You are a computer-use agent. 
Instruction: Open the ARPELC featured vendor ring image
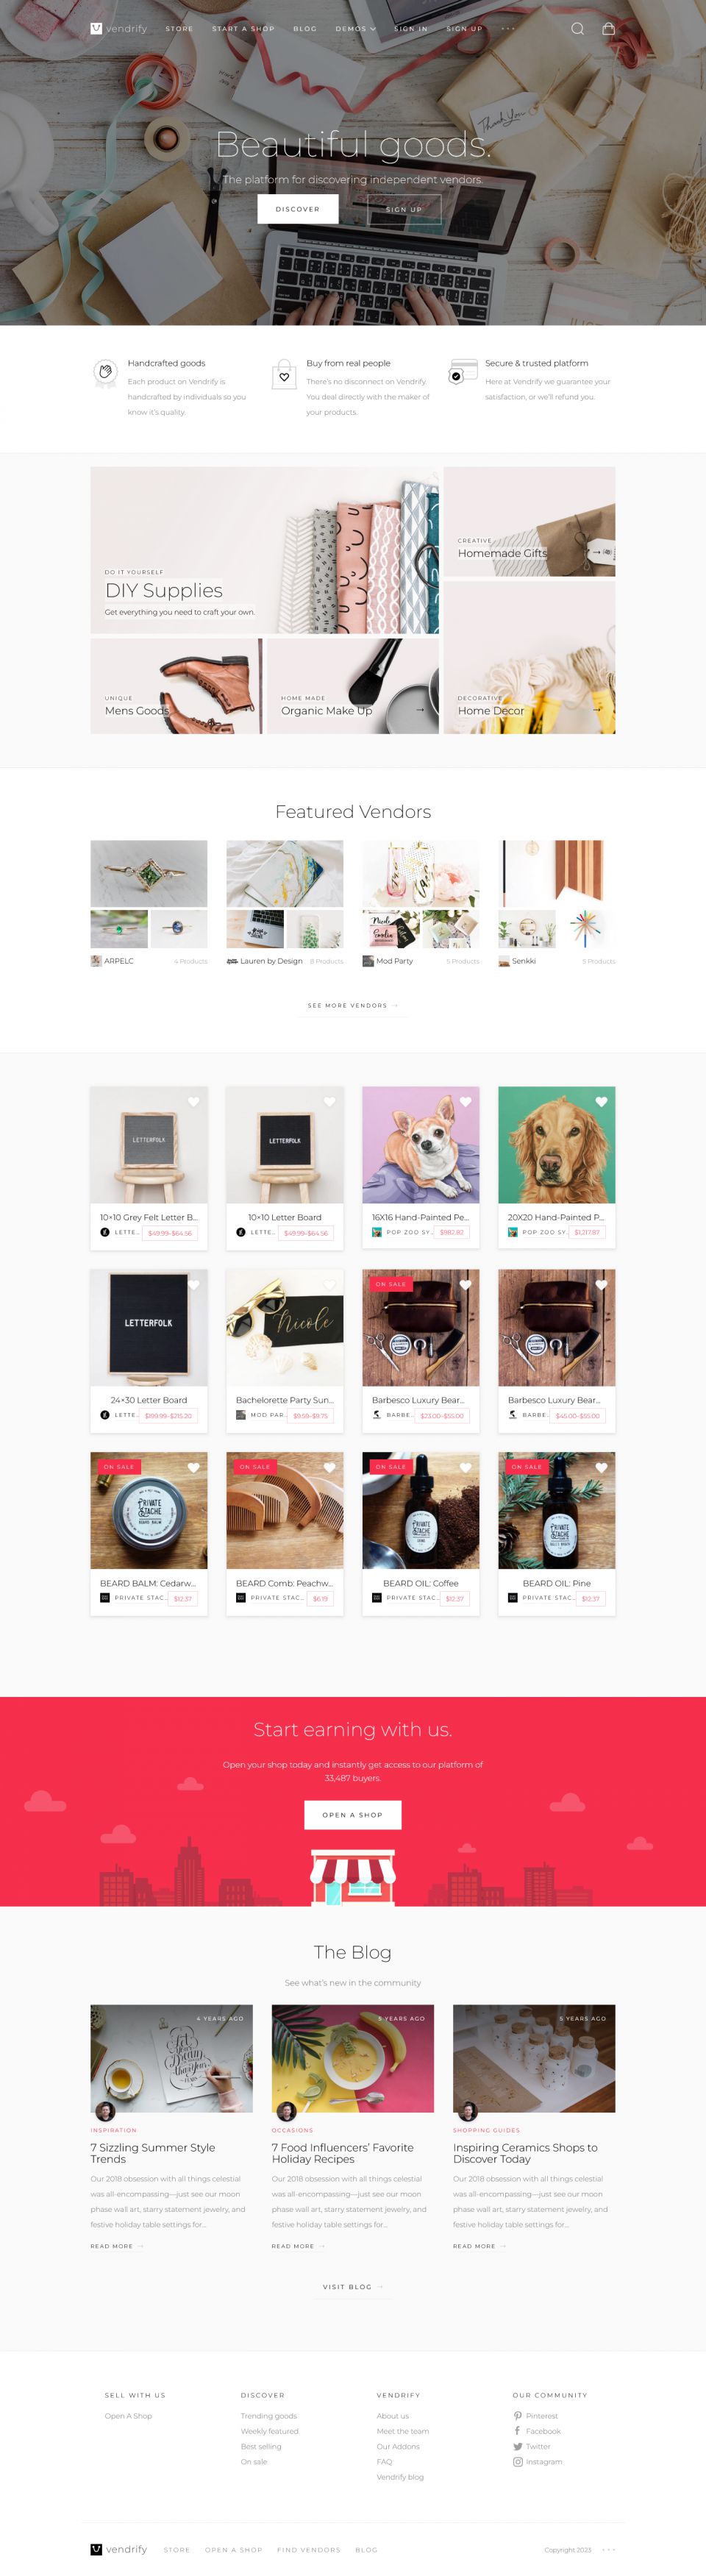[x=149, y=873]
